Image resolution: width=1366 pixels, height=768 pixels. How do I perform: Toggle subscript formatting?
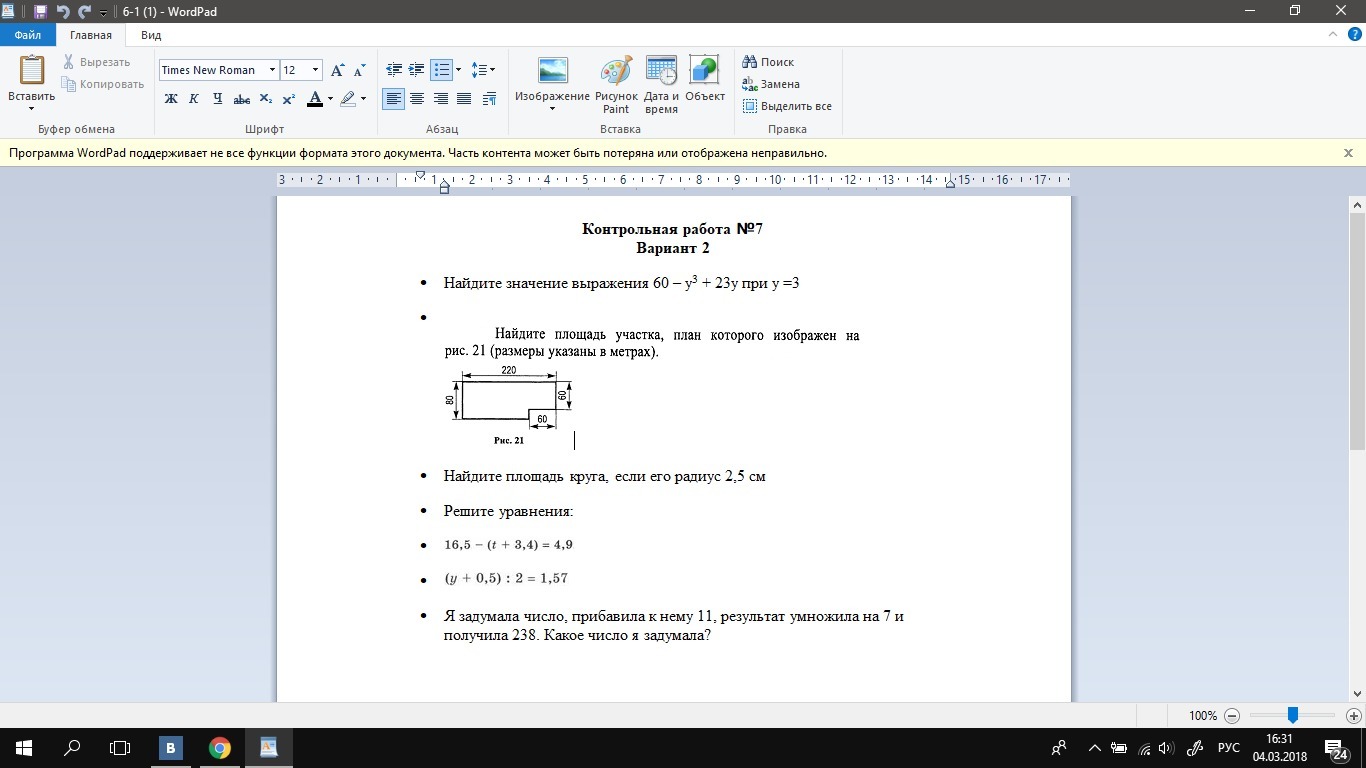266,99
